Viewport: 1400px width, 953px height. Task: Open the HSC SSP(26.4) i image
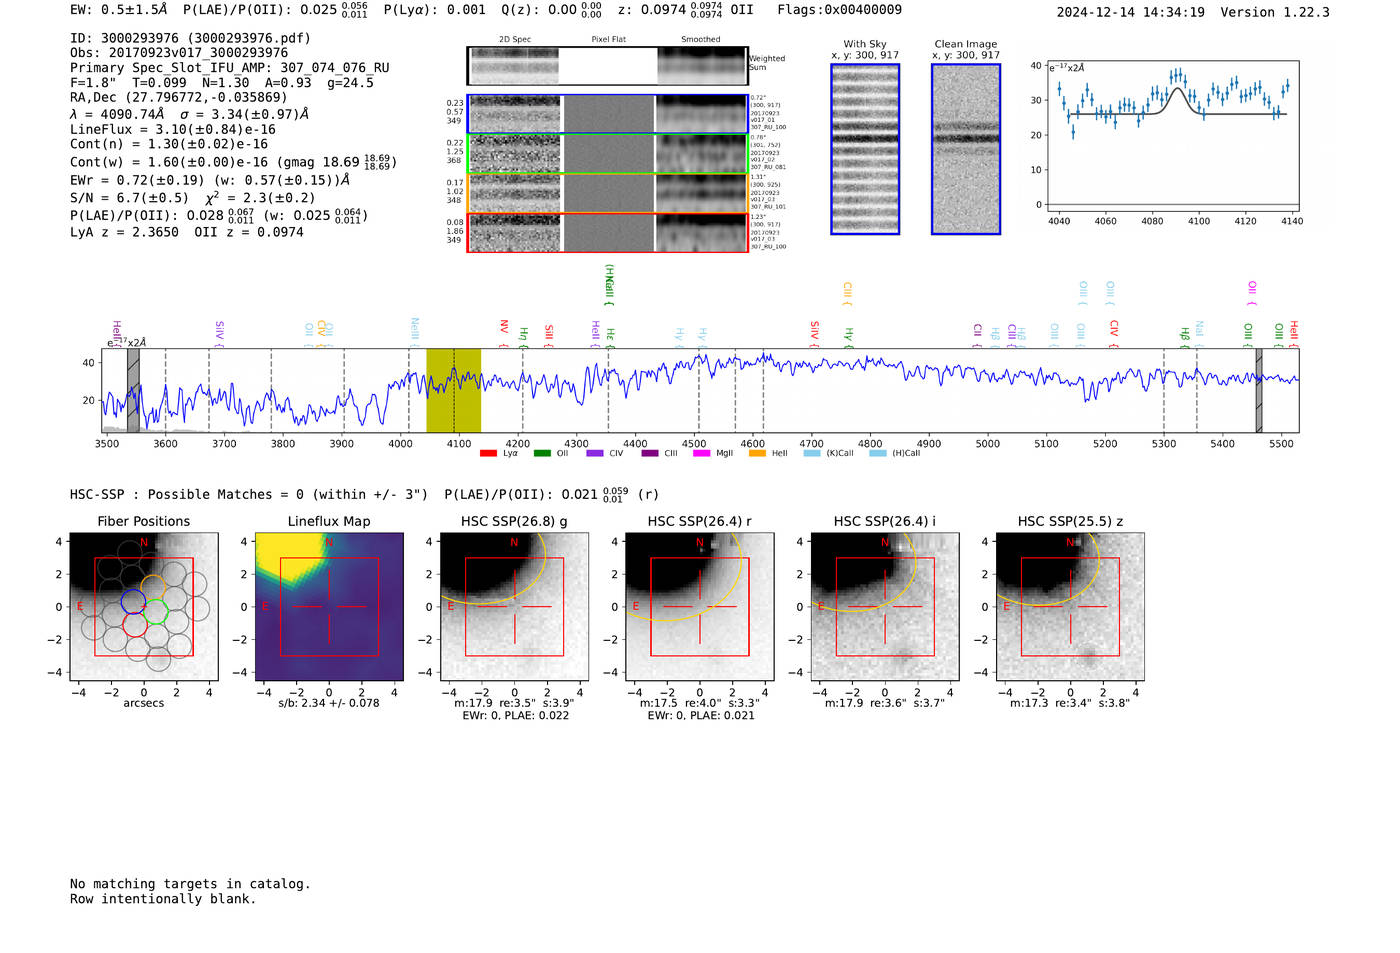click(x=885, y=606)
